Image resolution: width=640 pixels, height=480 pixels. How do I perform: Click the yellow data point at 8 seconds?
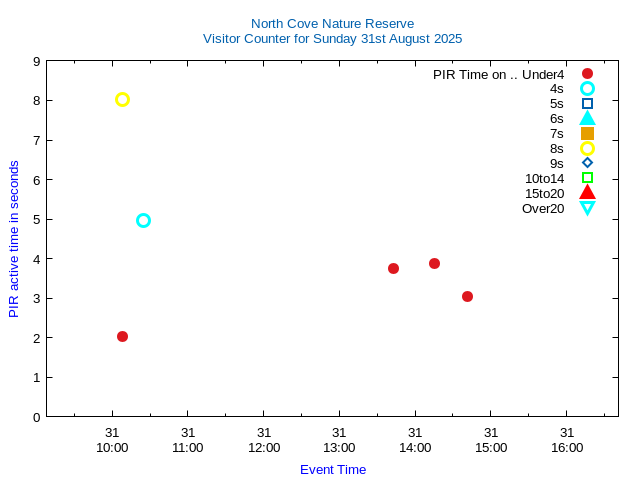pos(122,99)
